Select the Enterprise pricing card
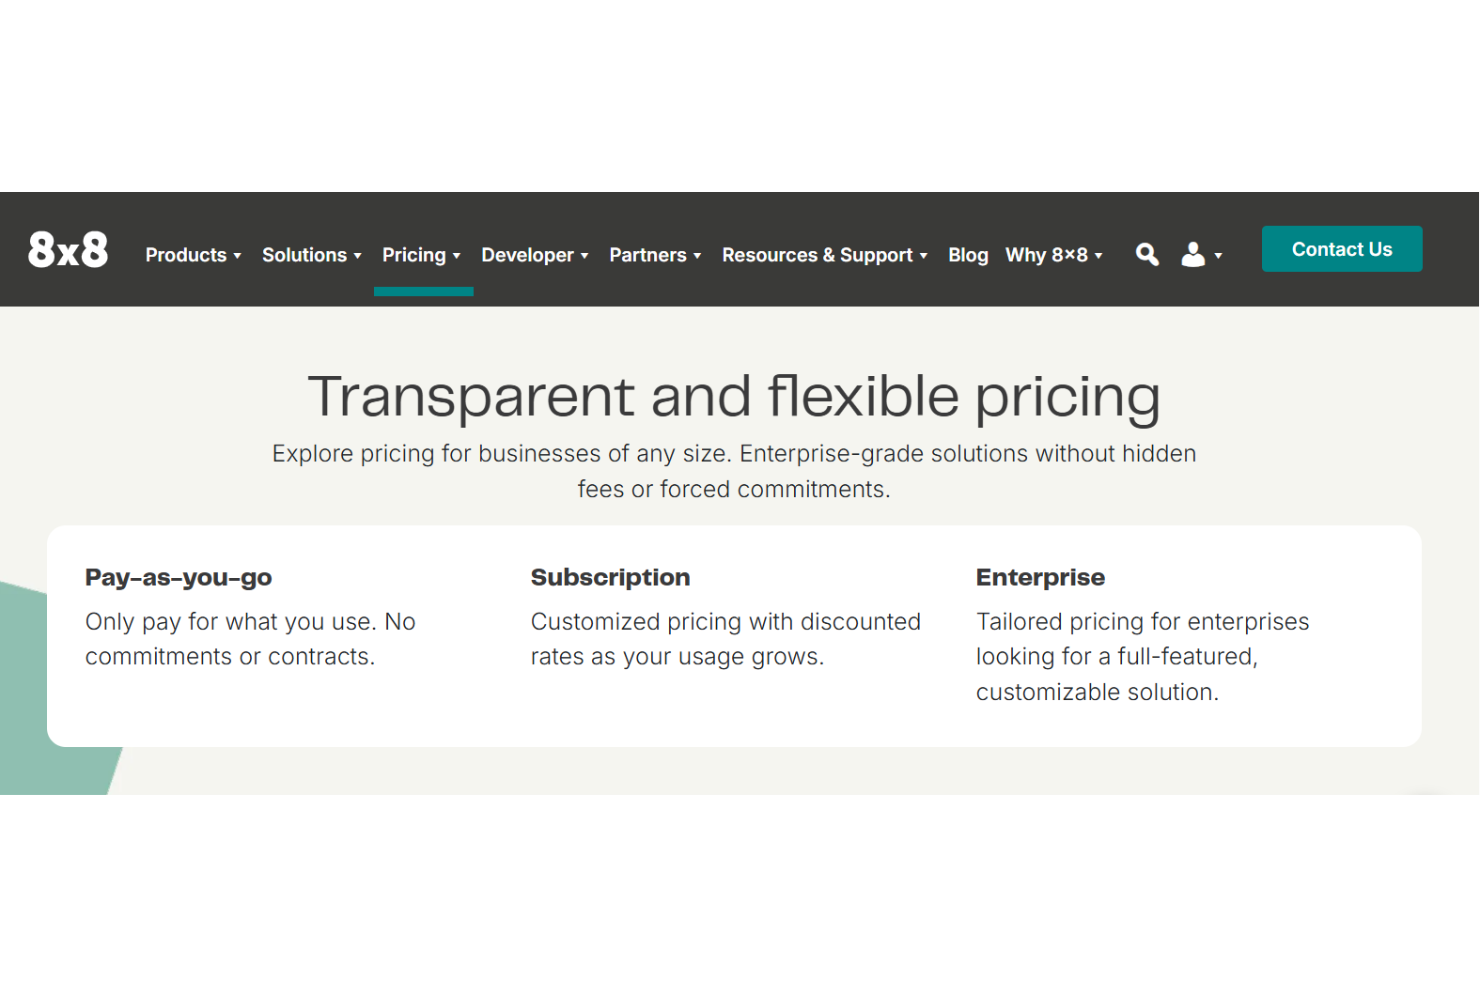 1040,577
